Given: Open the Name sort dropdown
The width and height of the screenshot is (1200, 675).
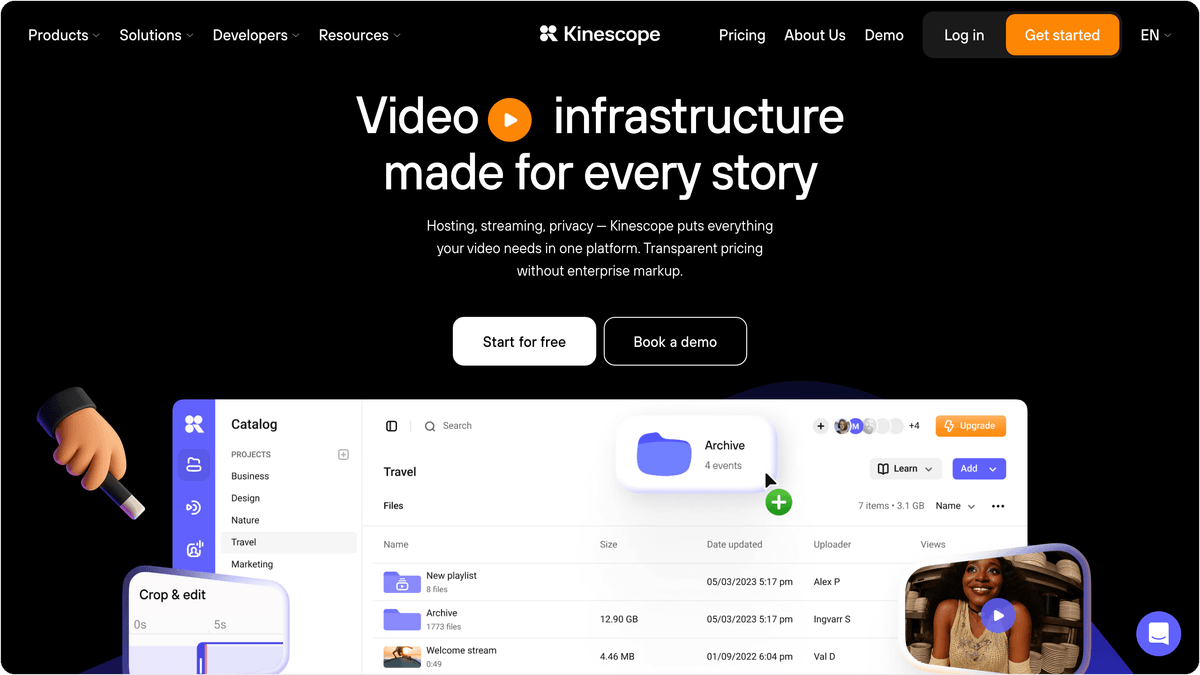Looking at the screenshot, I should [955, 506].
